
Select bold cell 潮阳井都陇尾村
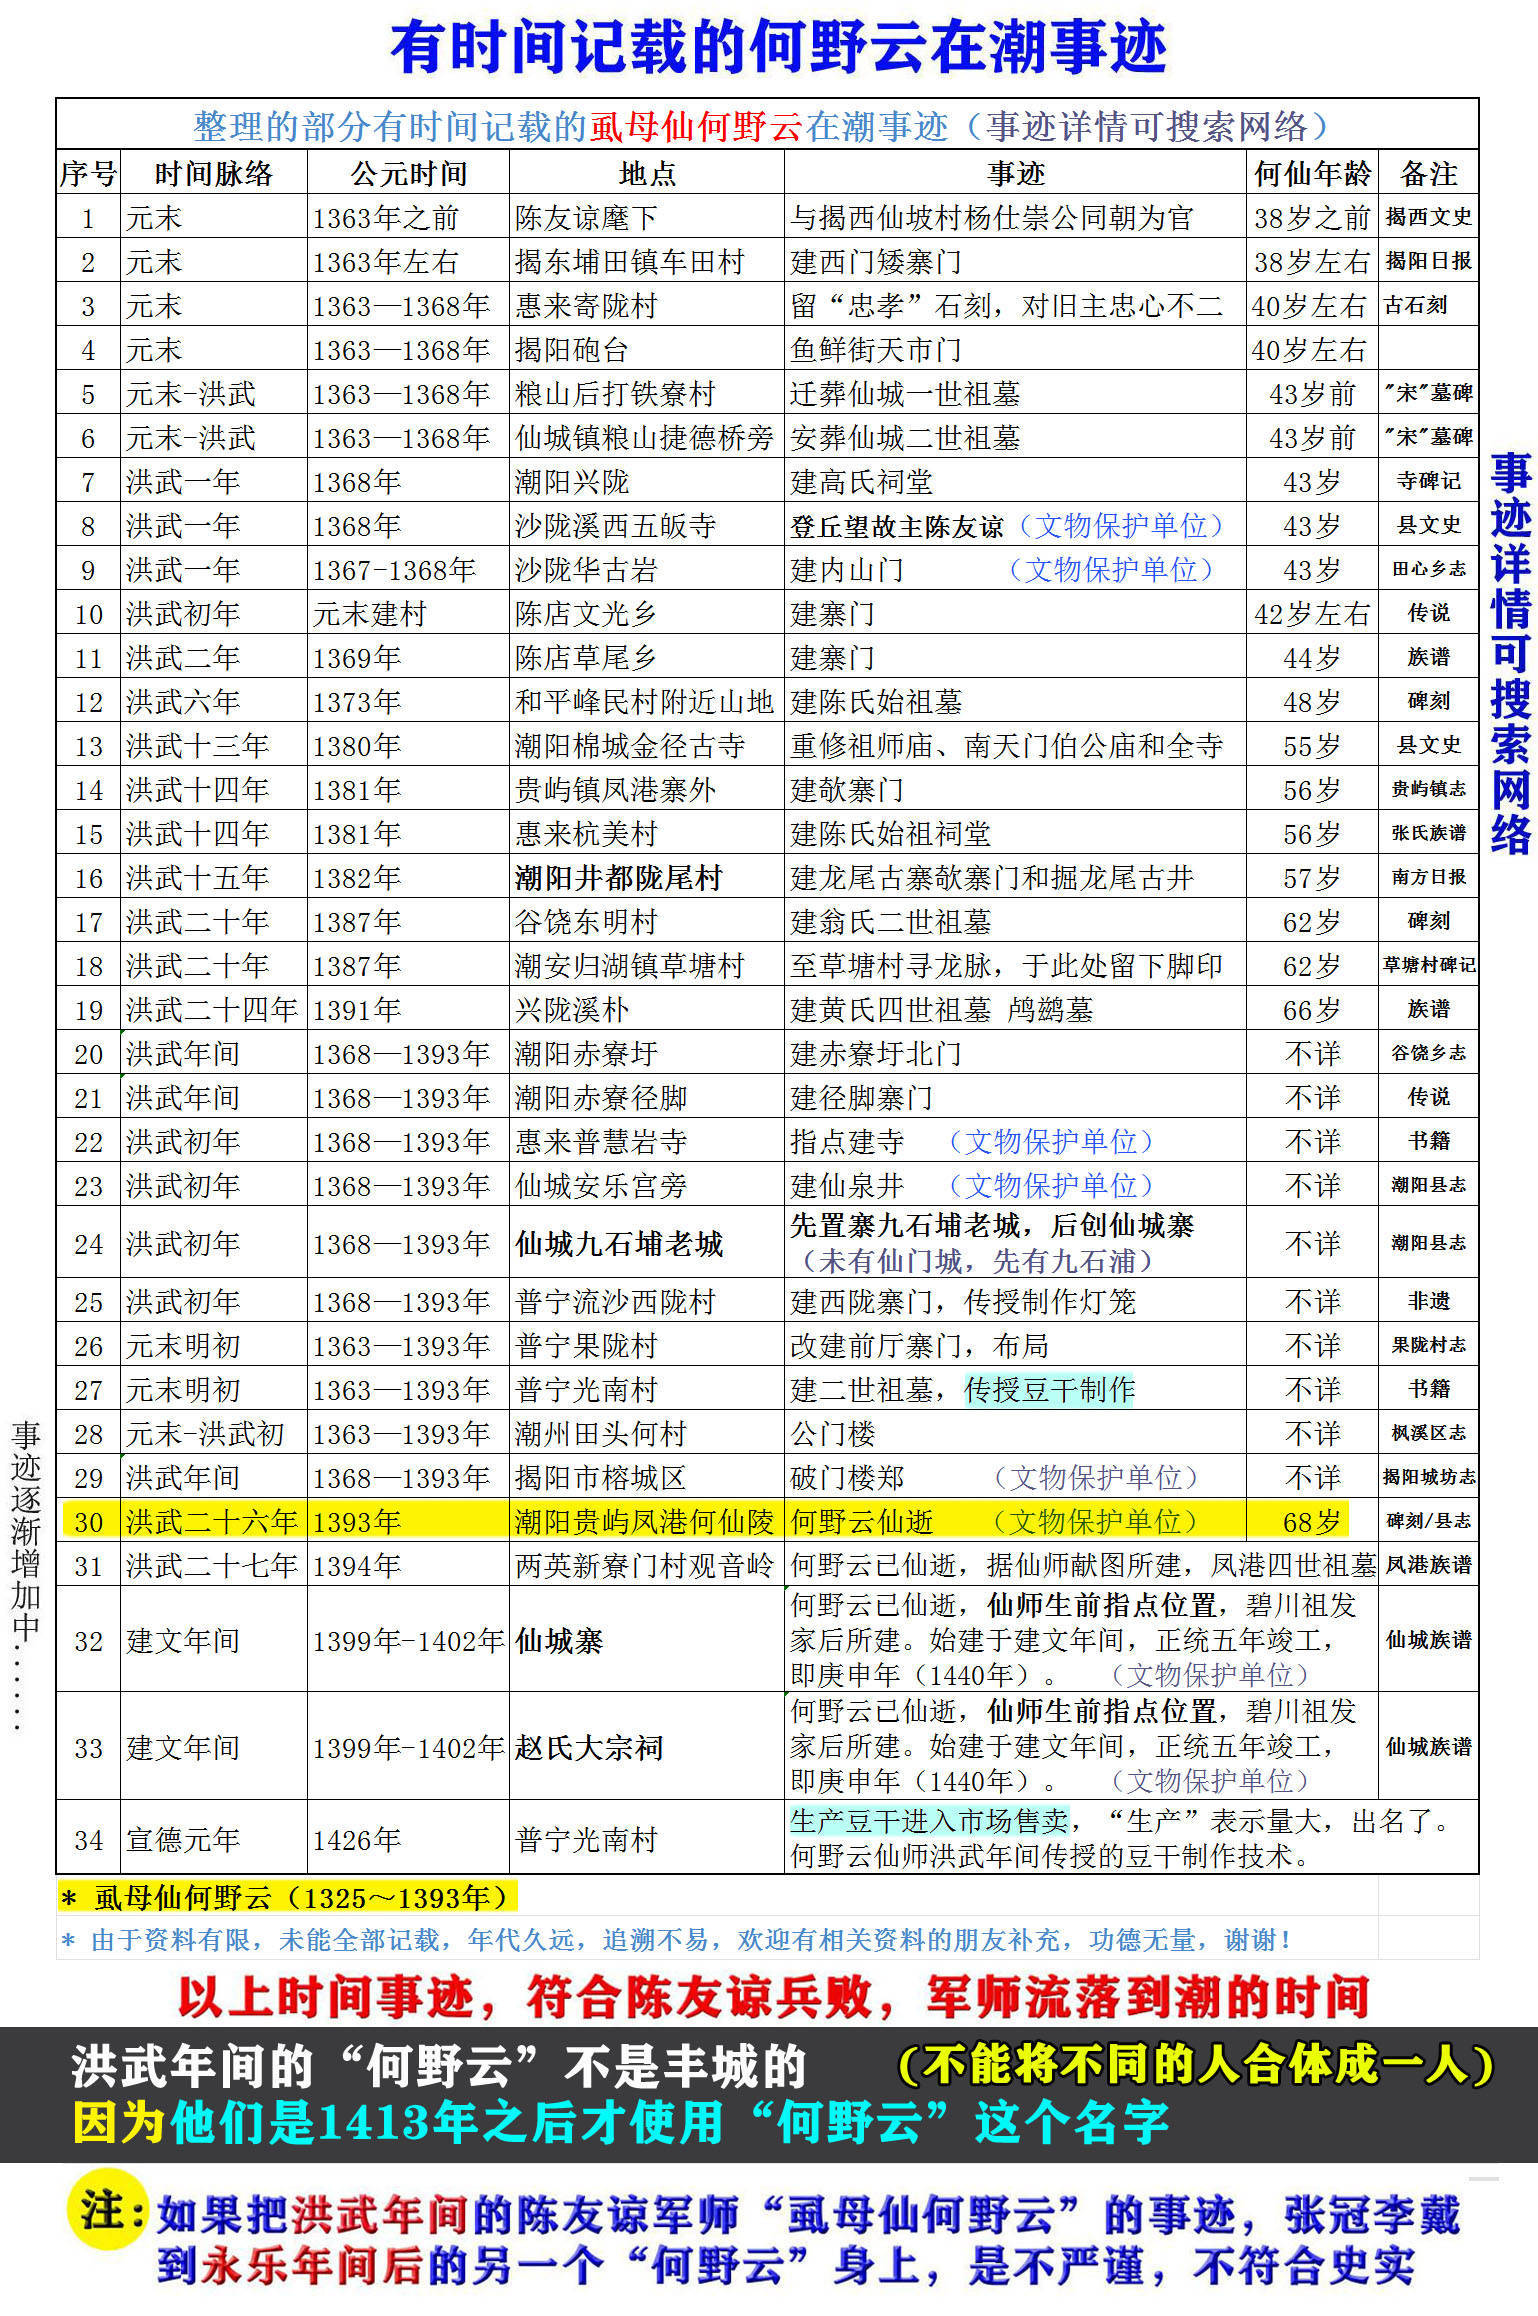(x=647, y=877)
